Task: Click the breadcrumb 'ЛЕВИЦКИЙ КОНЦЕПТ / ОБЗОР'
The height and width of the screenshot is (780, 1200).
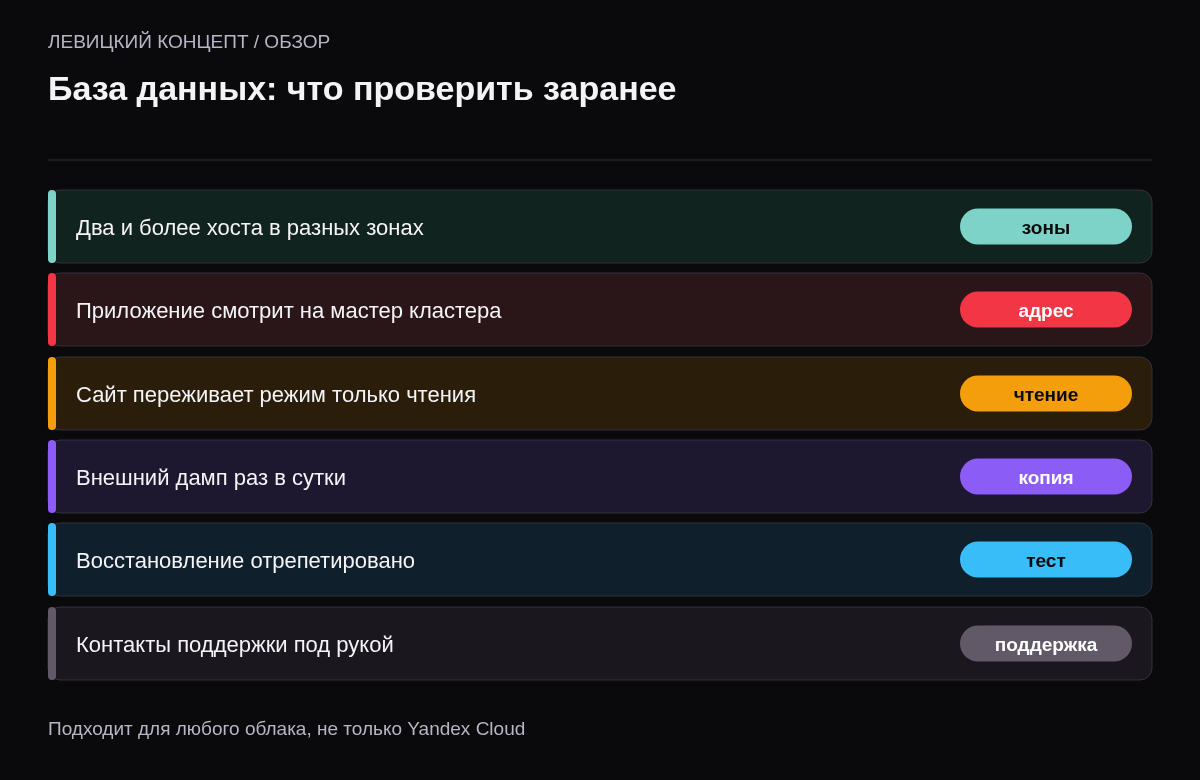Action: [189, 42]
